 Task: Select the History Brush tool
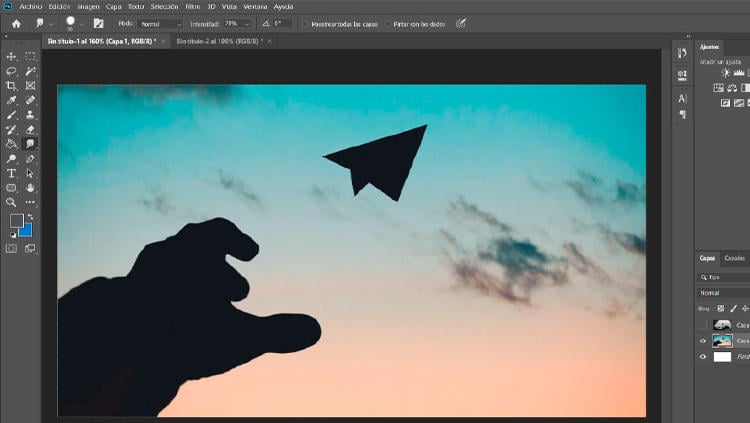click(11, 130)
